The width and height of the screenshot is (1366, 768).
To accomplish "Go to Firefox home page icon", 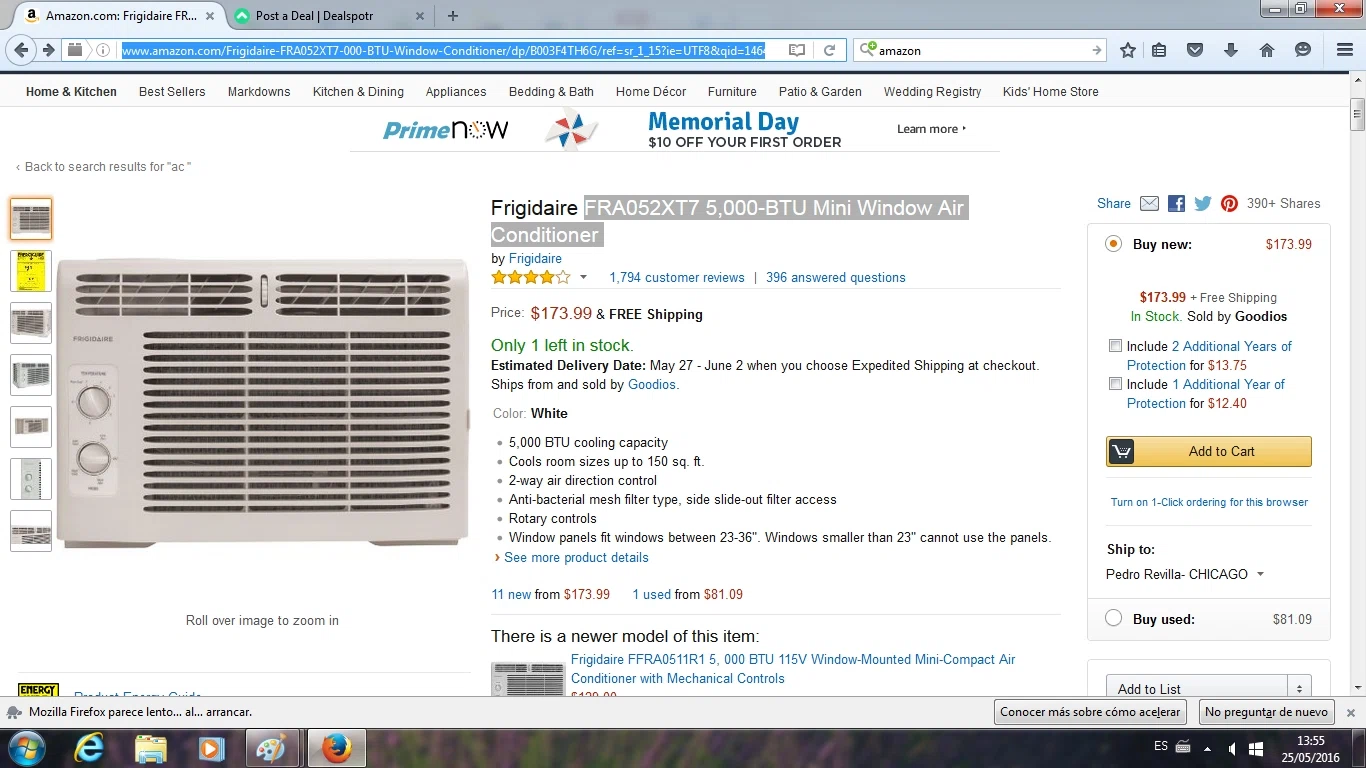I will 1267,50.
